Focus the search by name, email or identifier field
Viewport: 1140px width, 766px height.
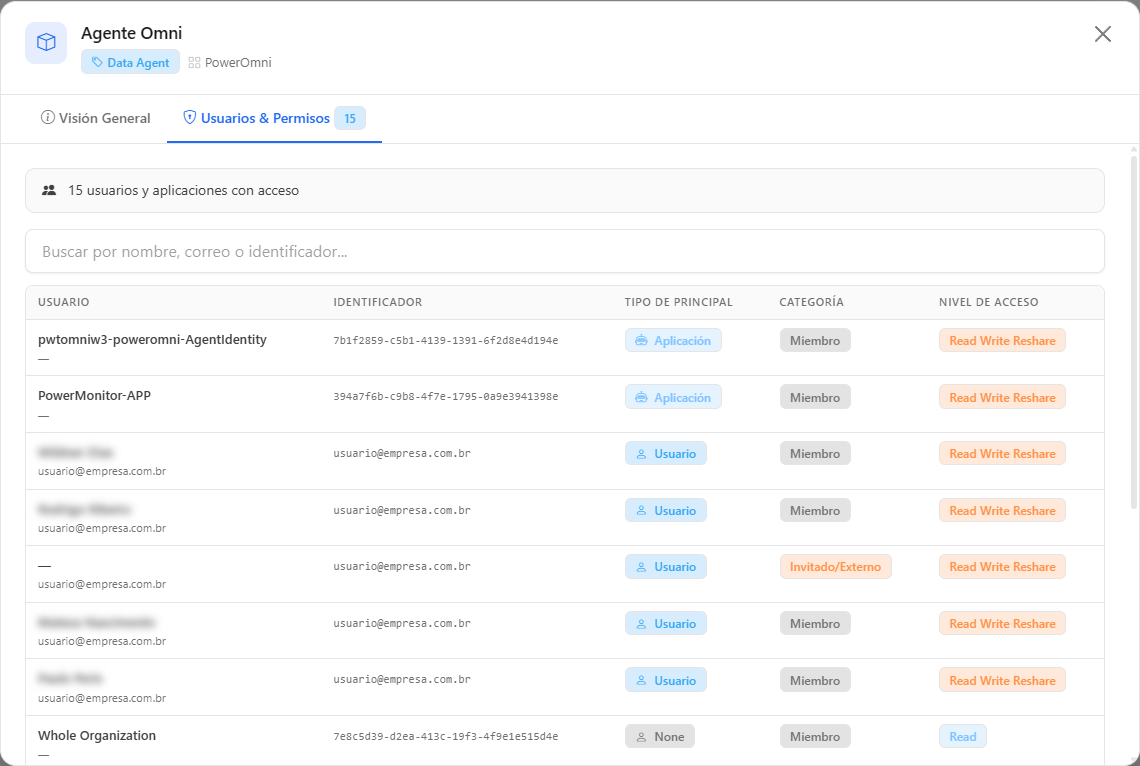[565, 251]
